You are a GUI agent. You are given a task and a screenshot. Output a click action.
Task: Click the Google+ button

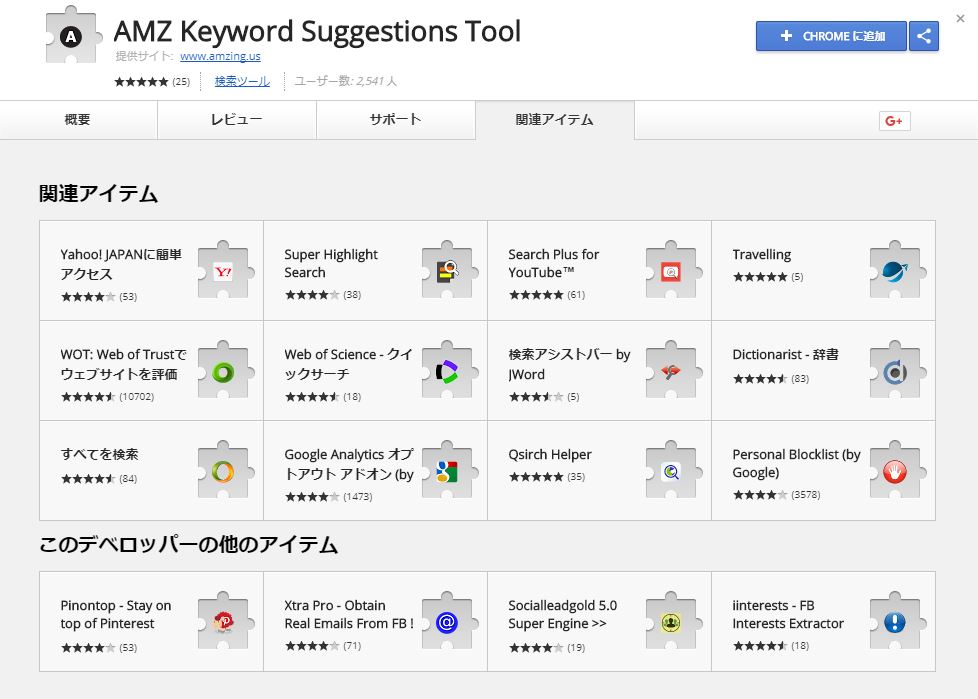click(x=894, y=121)
